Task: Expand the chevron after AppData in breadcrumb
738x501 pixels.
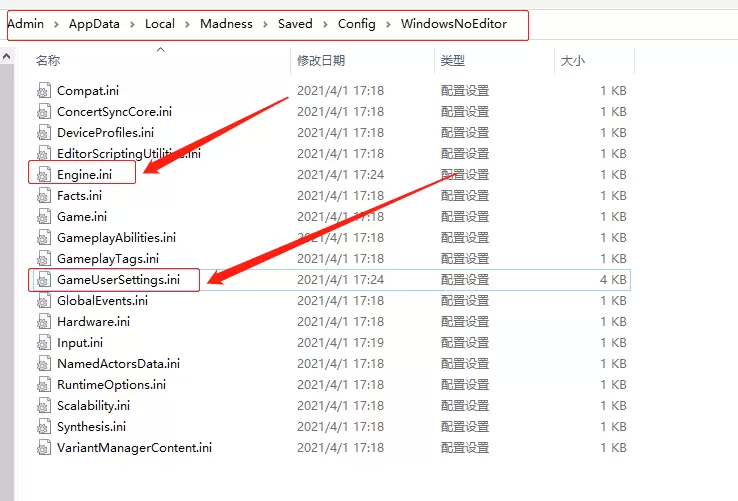Action: pos(129,24)
